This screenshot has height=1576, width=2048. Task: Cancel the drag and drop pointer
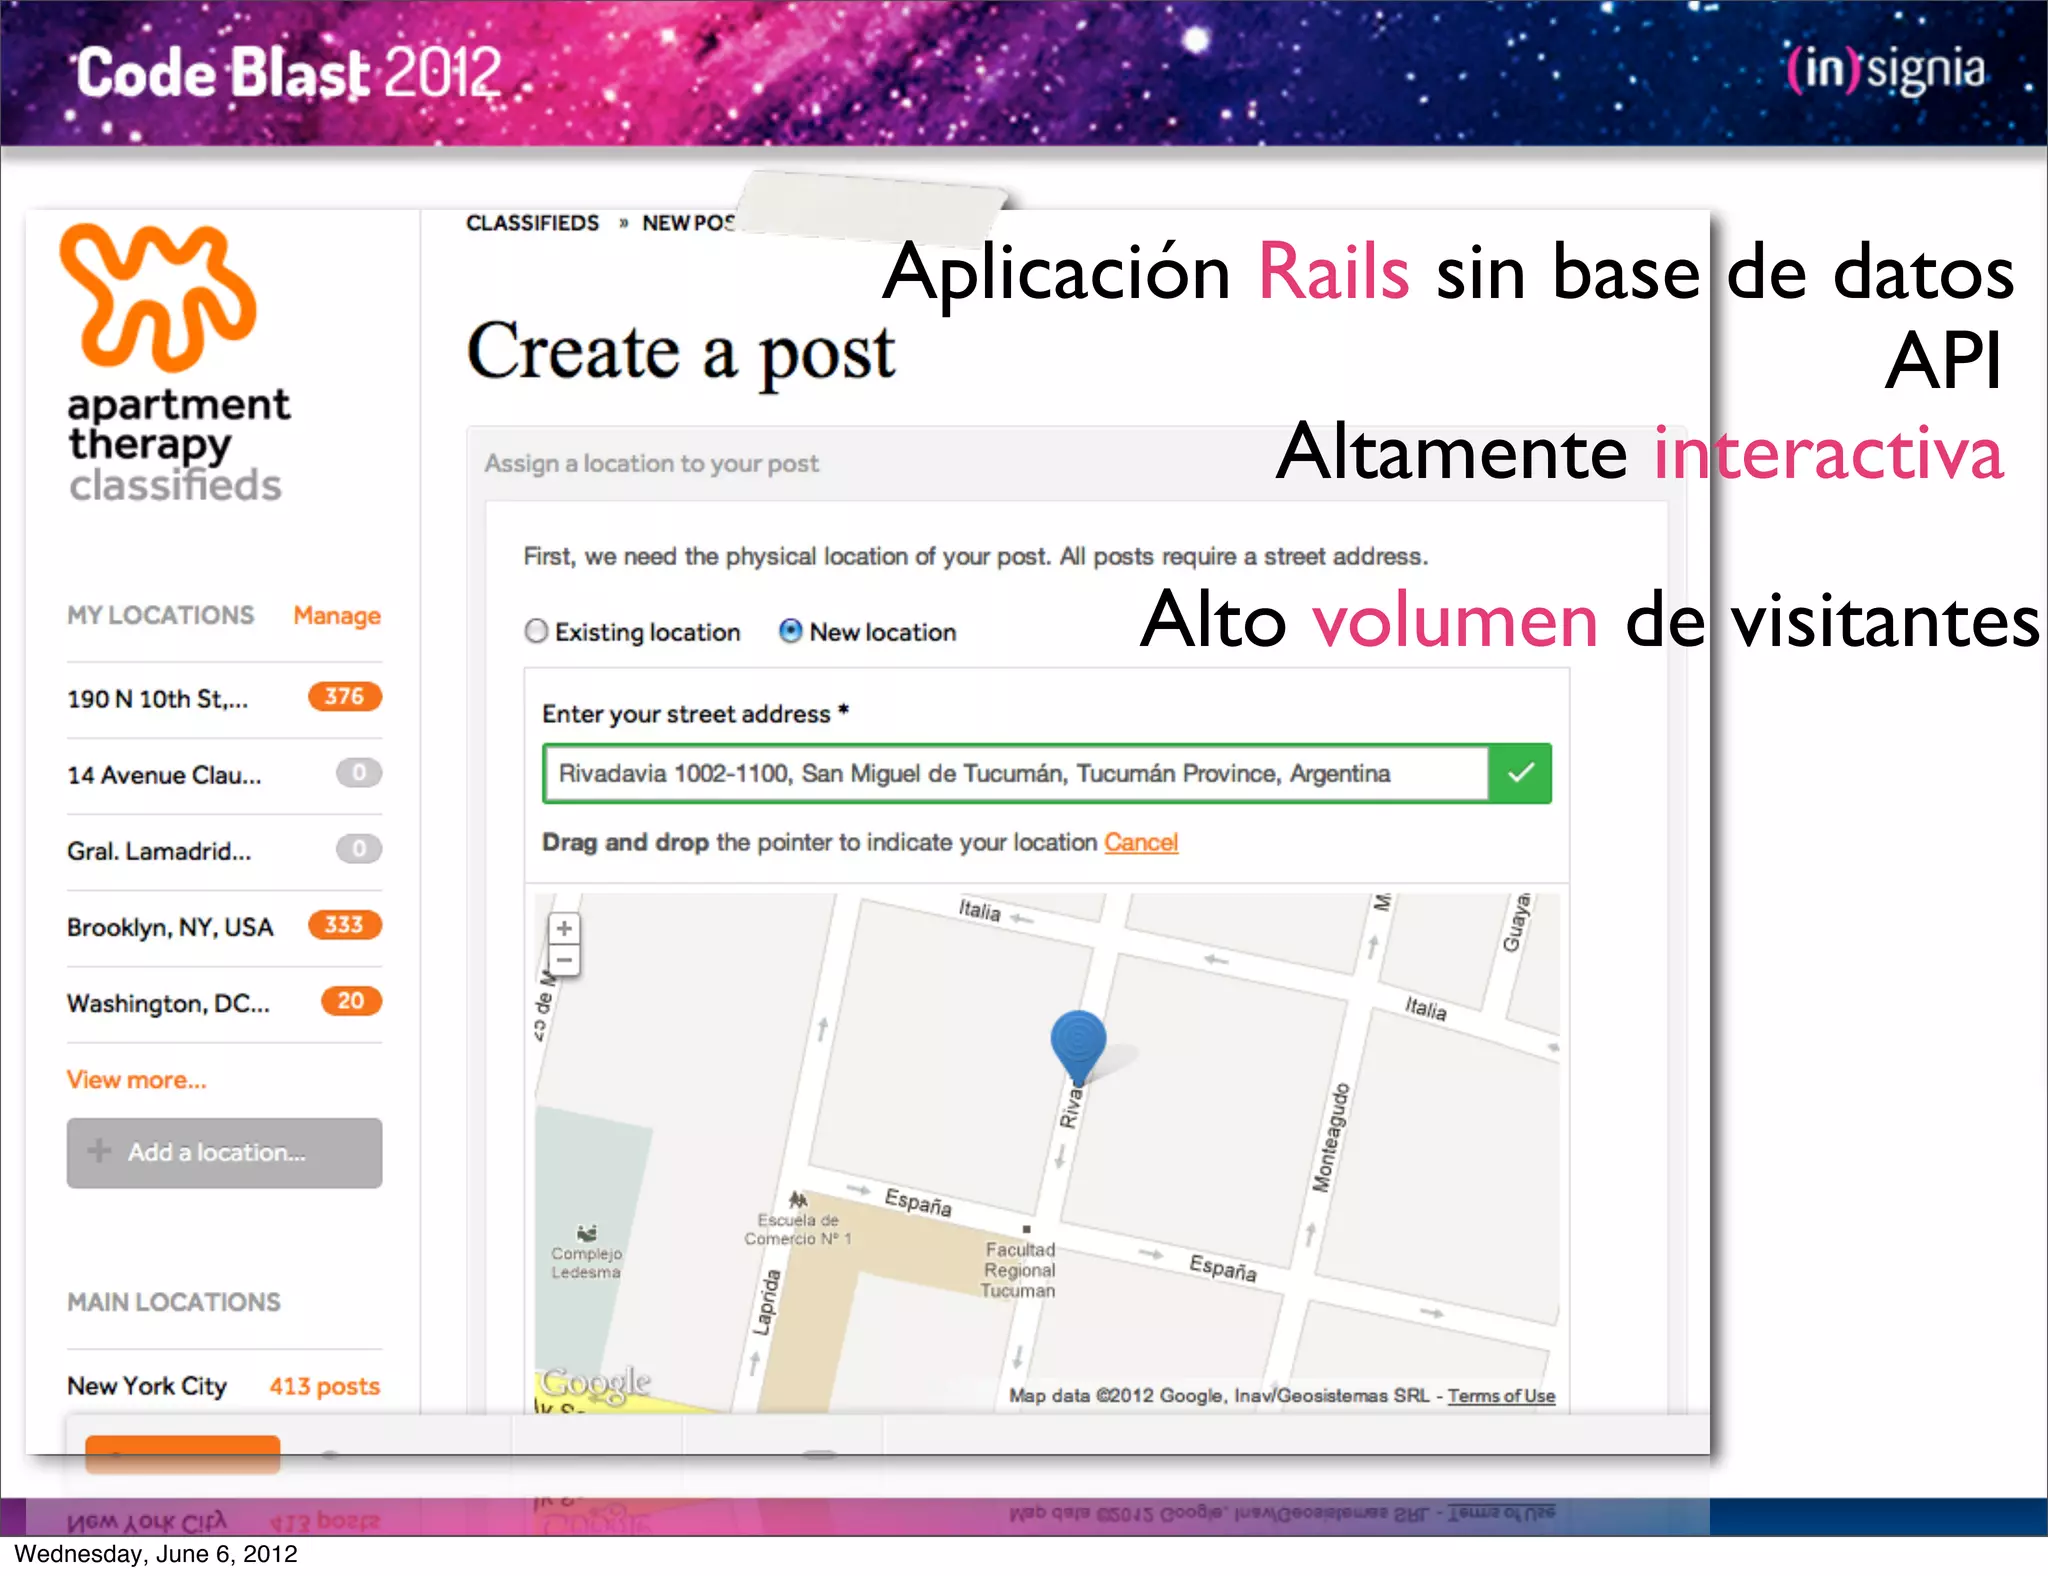pyautogui.click(x=1141, y=842)
